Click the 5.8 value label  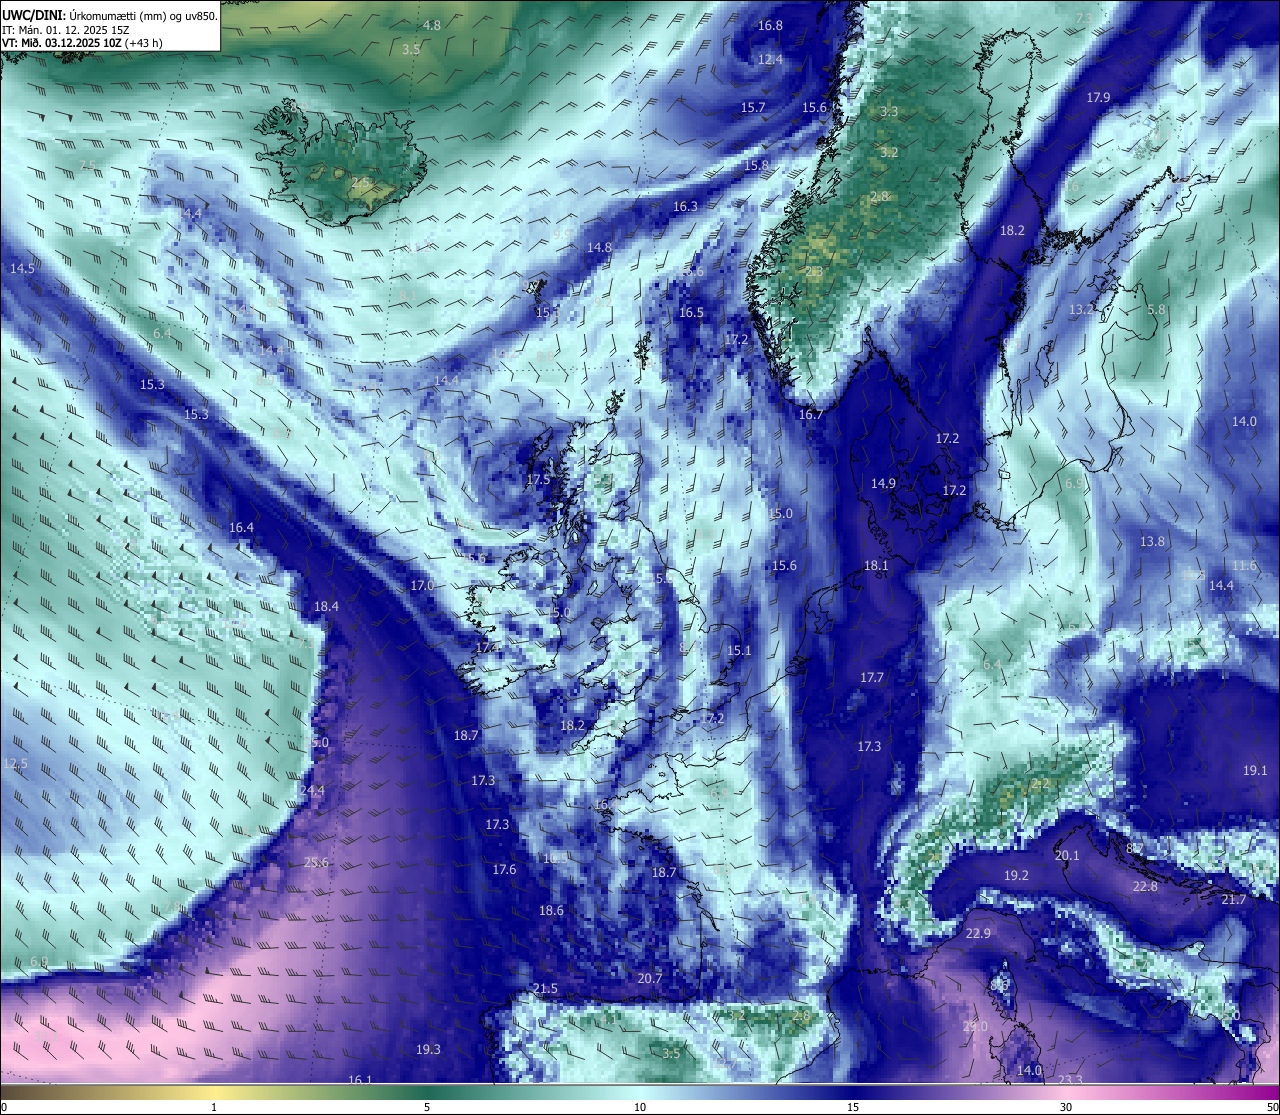click(x=1156, y=310)
